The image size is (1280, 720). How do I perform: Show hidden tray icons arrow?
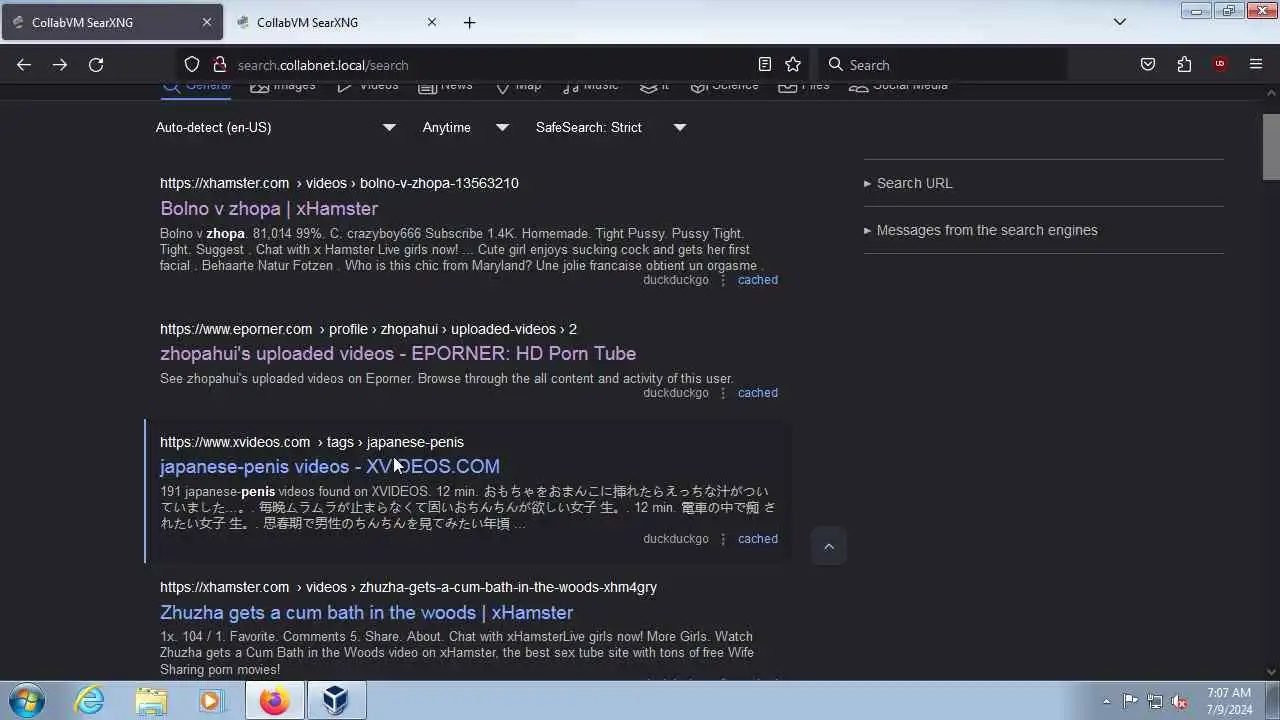pyautogui.click(x=1106, y=701)
